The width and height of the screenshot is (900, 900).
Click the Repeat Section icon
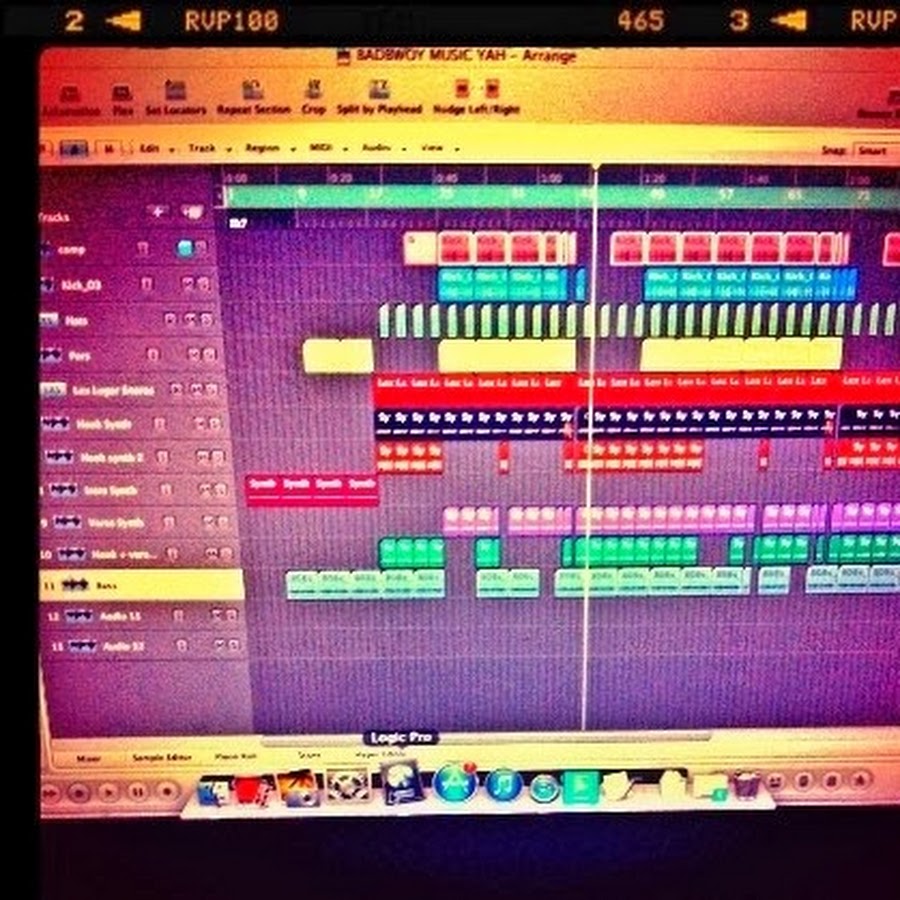253,90
